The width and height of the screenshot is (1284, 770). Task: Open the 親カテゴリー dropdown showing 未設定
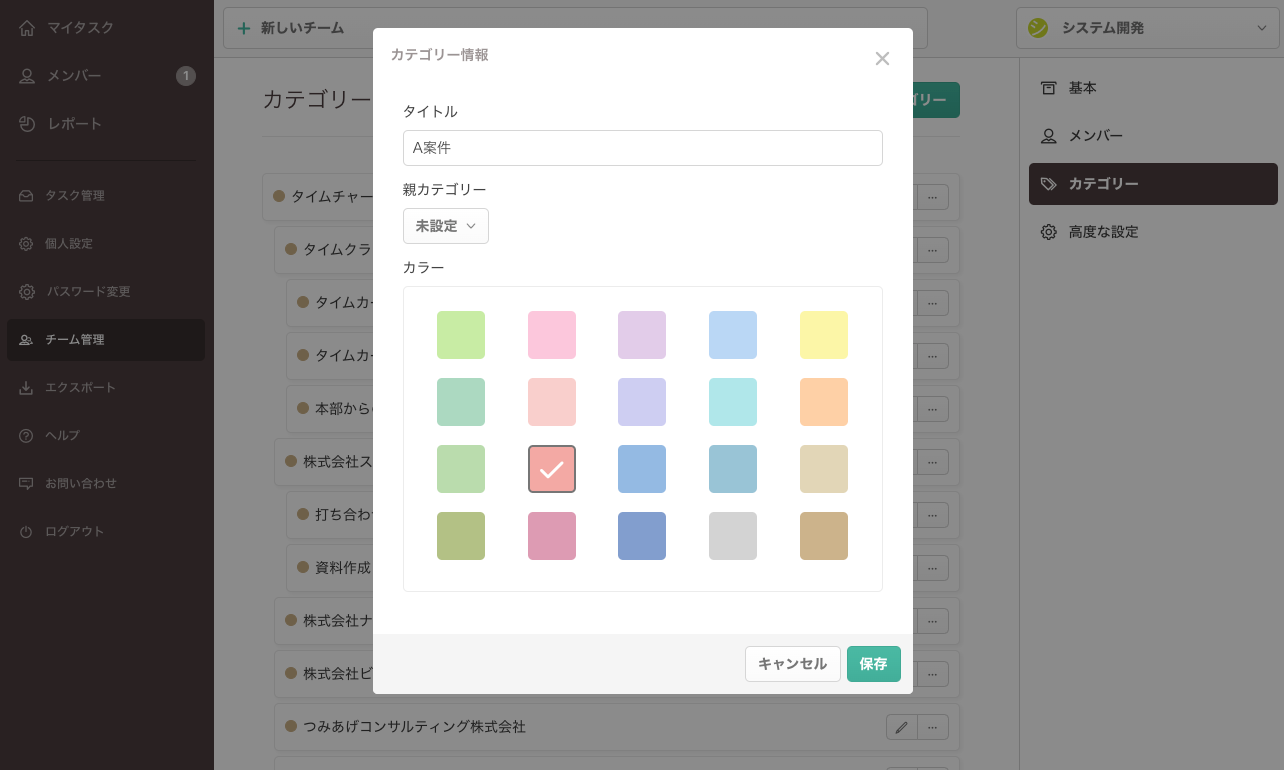tap(445, 226)
